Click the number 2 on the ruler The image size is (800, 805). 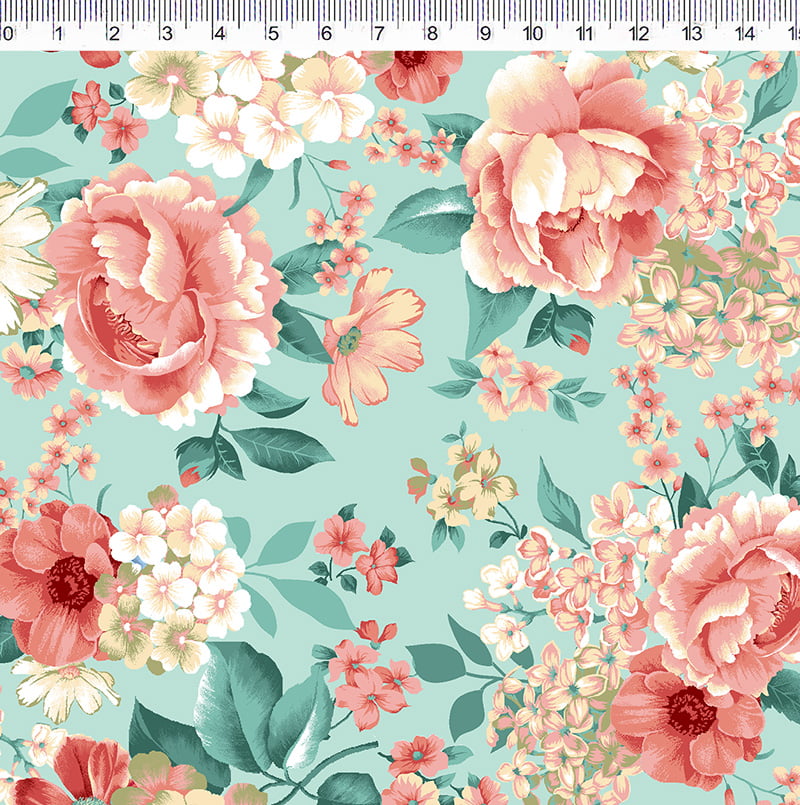click(x=114, y=34)
